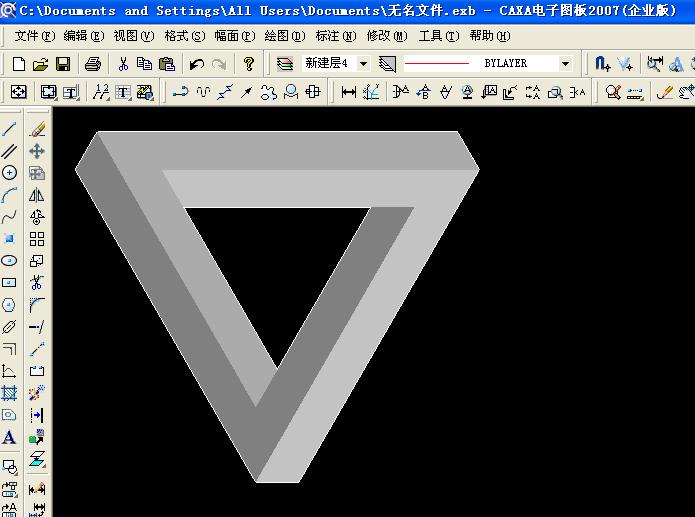Select the rotate tool
Image resolution: width=695 pixels, height=517 pixels.
point(37,216)
